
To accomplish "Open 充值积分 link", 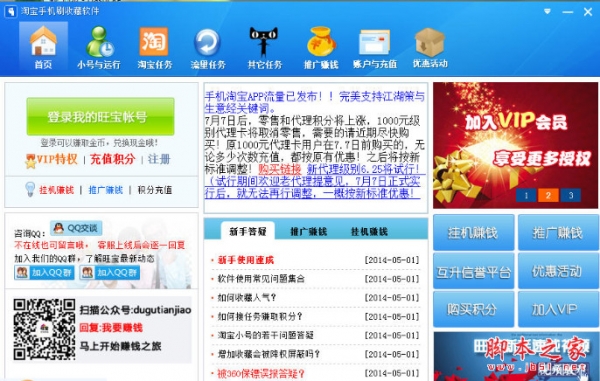I will pos(112,159).
